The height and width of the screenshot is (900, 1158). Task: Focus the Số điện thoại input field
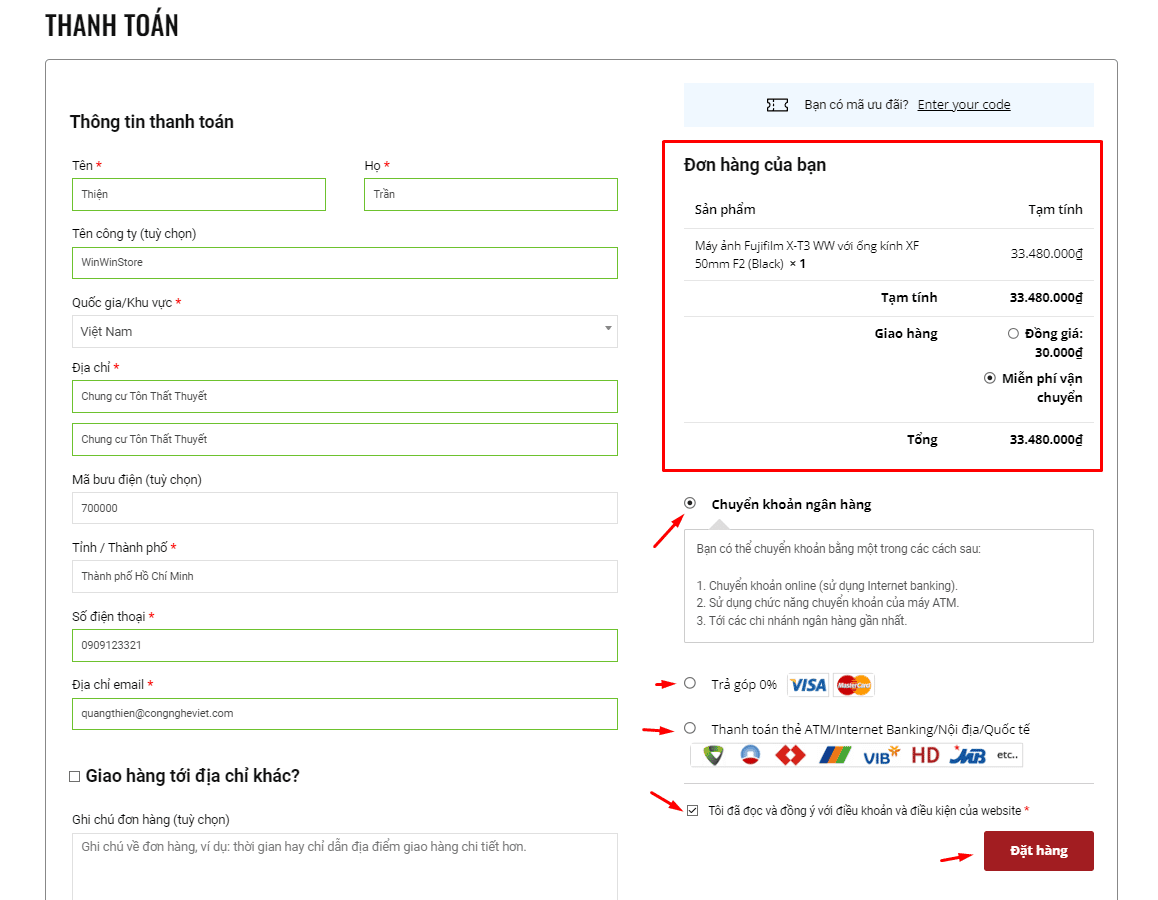point(345,645)
